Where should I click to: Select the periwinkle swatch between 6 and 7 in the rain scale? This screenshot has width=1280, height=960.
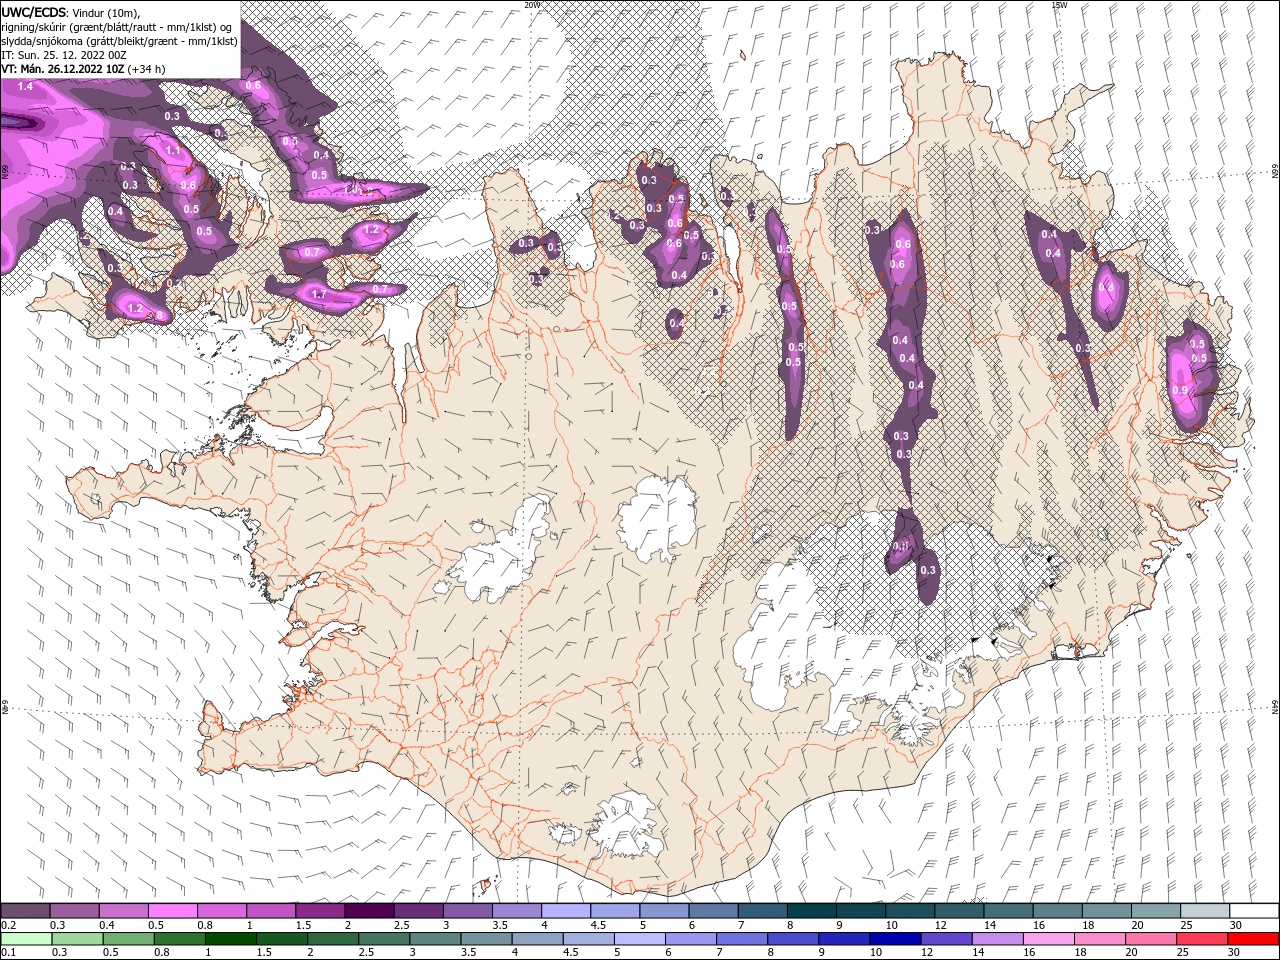[690, 939]
